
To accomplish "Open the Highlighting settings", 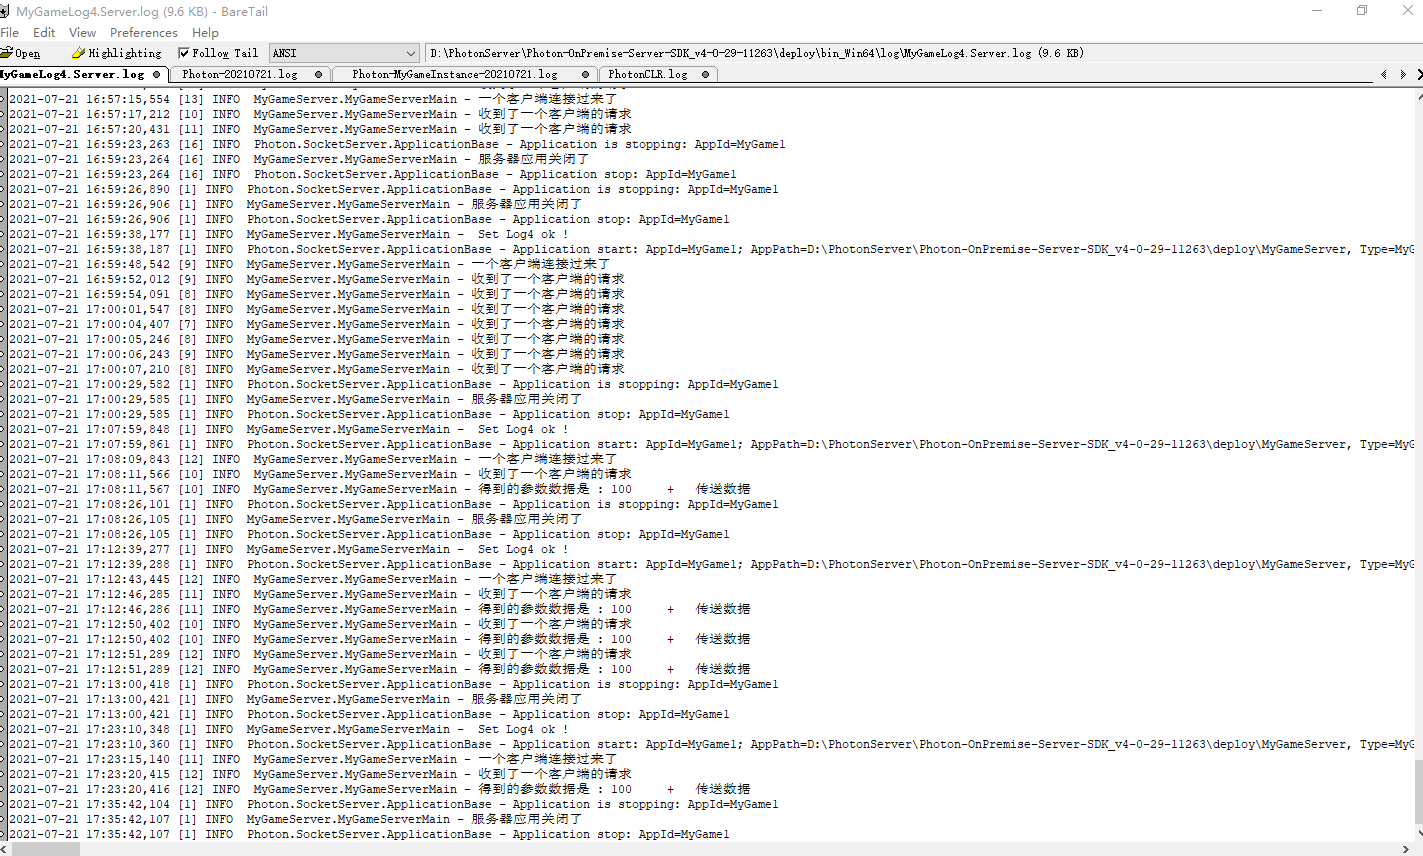I will [116, 53].
